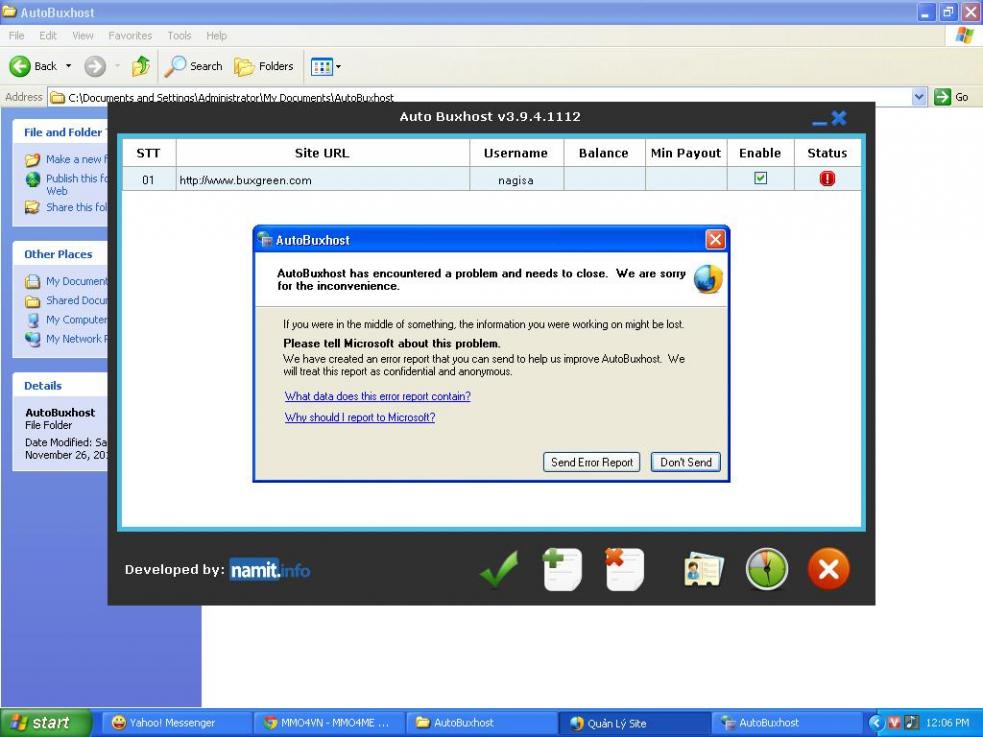983x737 pixels.
Task: Open Views dropdown in Explorer toolbar
Action: tap(326, 66)
